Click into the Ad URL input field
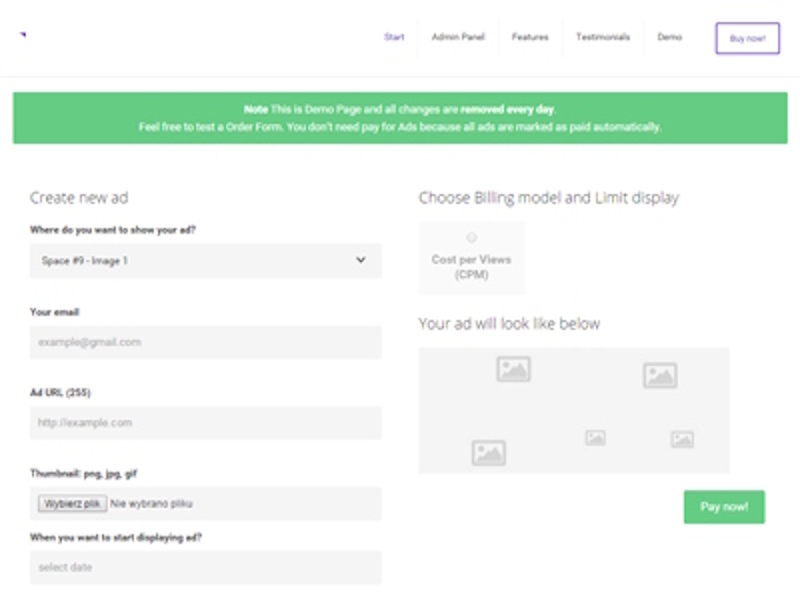This screenshot has height=600, width=800. (x=205, y=423)
